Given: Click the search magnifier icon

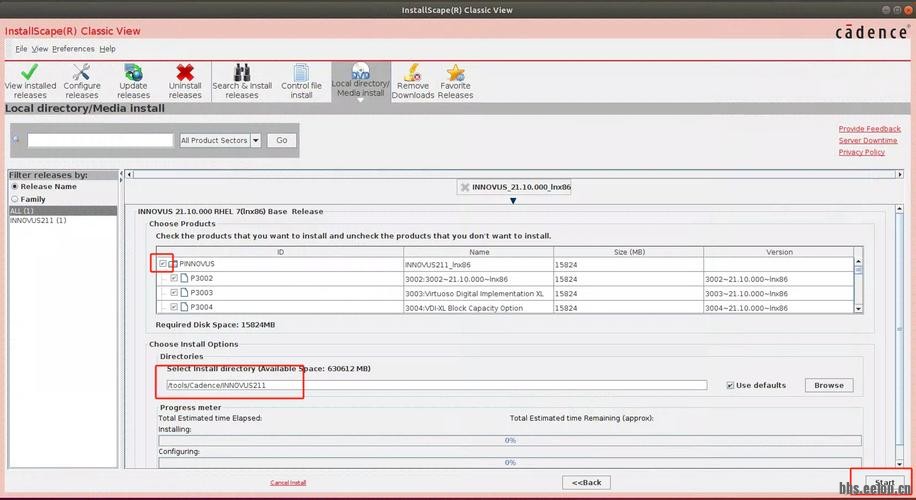Looking at the screenshot, I should [16, 140].
